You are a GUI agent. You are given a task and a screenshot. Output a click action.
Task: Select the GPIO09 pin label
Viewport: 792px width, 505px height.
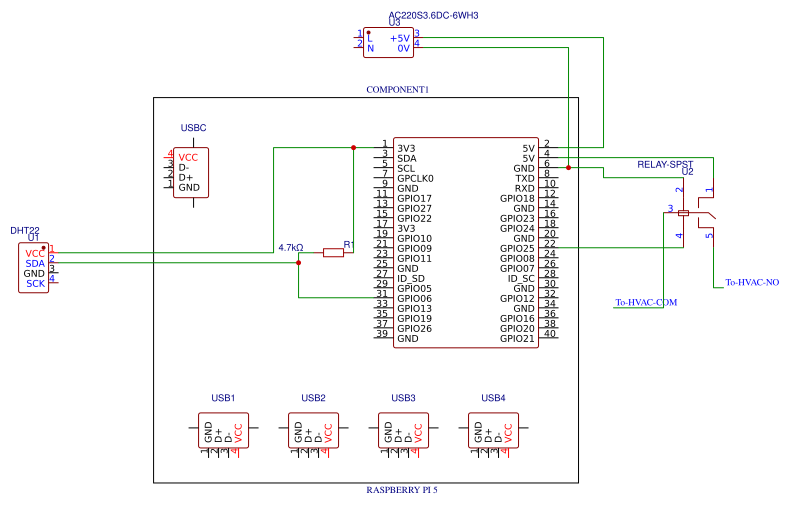[x=414, y=248]
